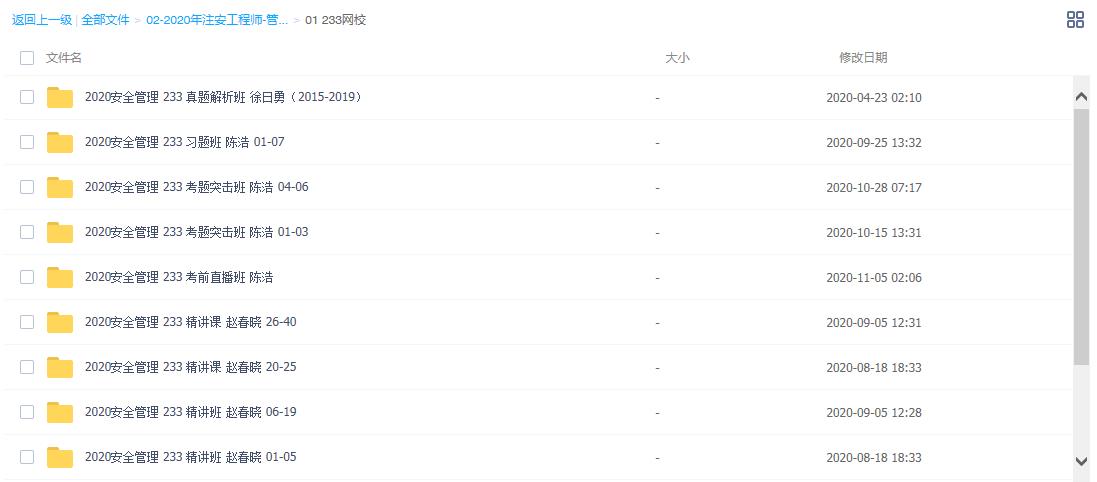Toggle the select-all checkbox beside 文件名
The image size is (1097, 482).
[27, 58]
